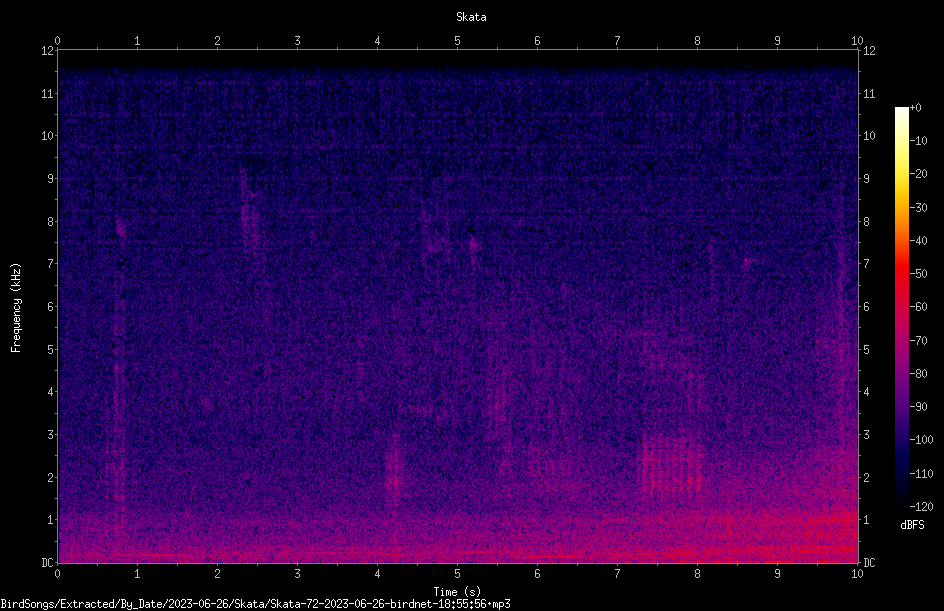Click the "3" tick on the right frequency axis
The image size is (944, 611).
866,435
